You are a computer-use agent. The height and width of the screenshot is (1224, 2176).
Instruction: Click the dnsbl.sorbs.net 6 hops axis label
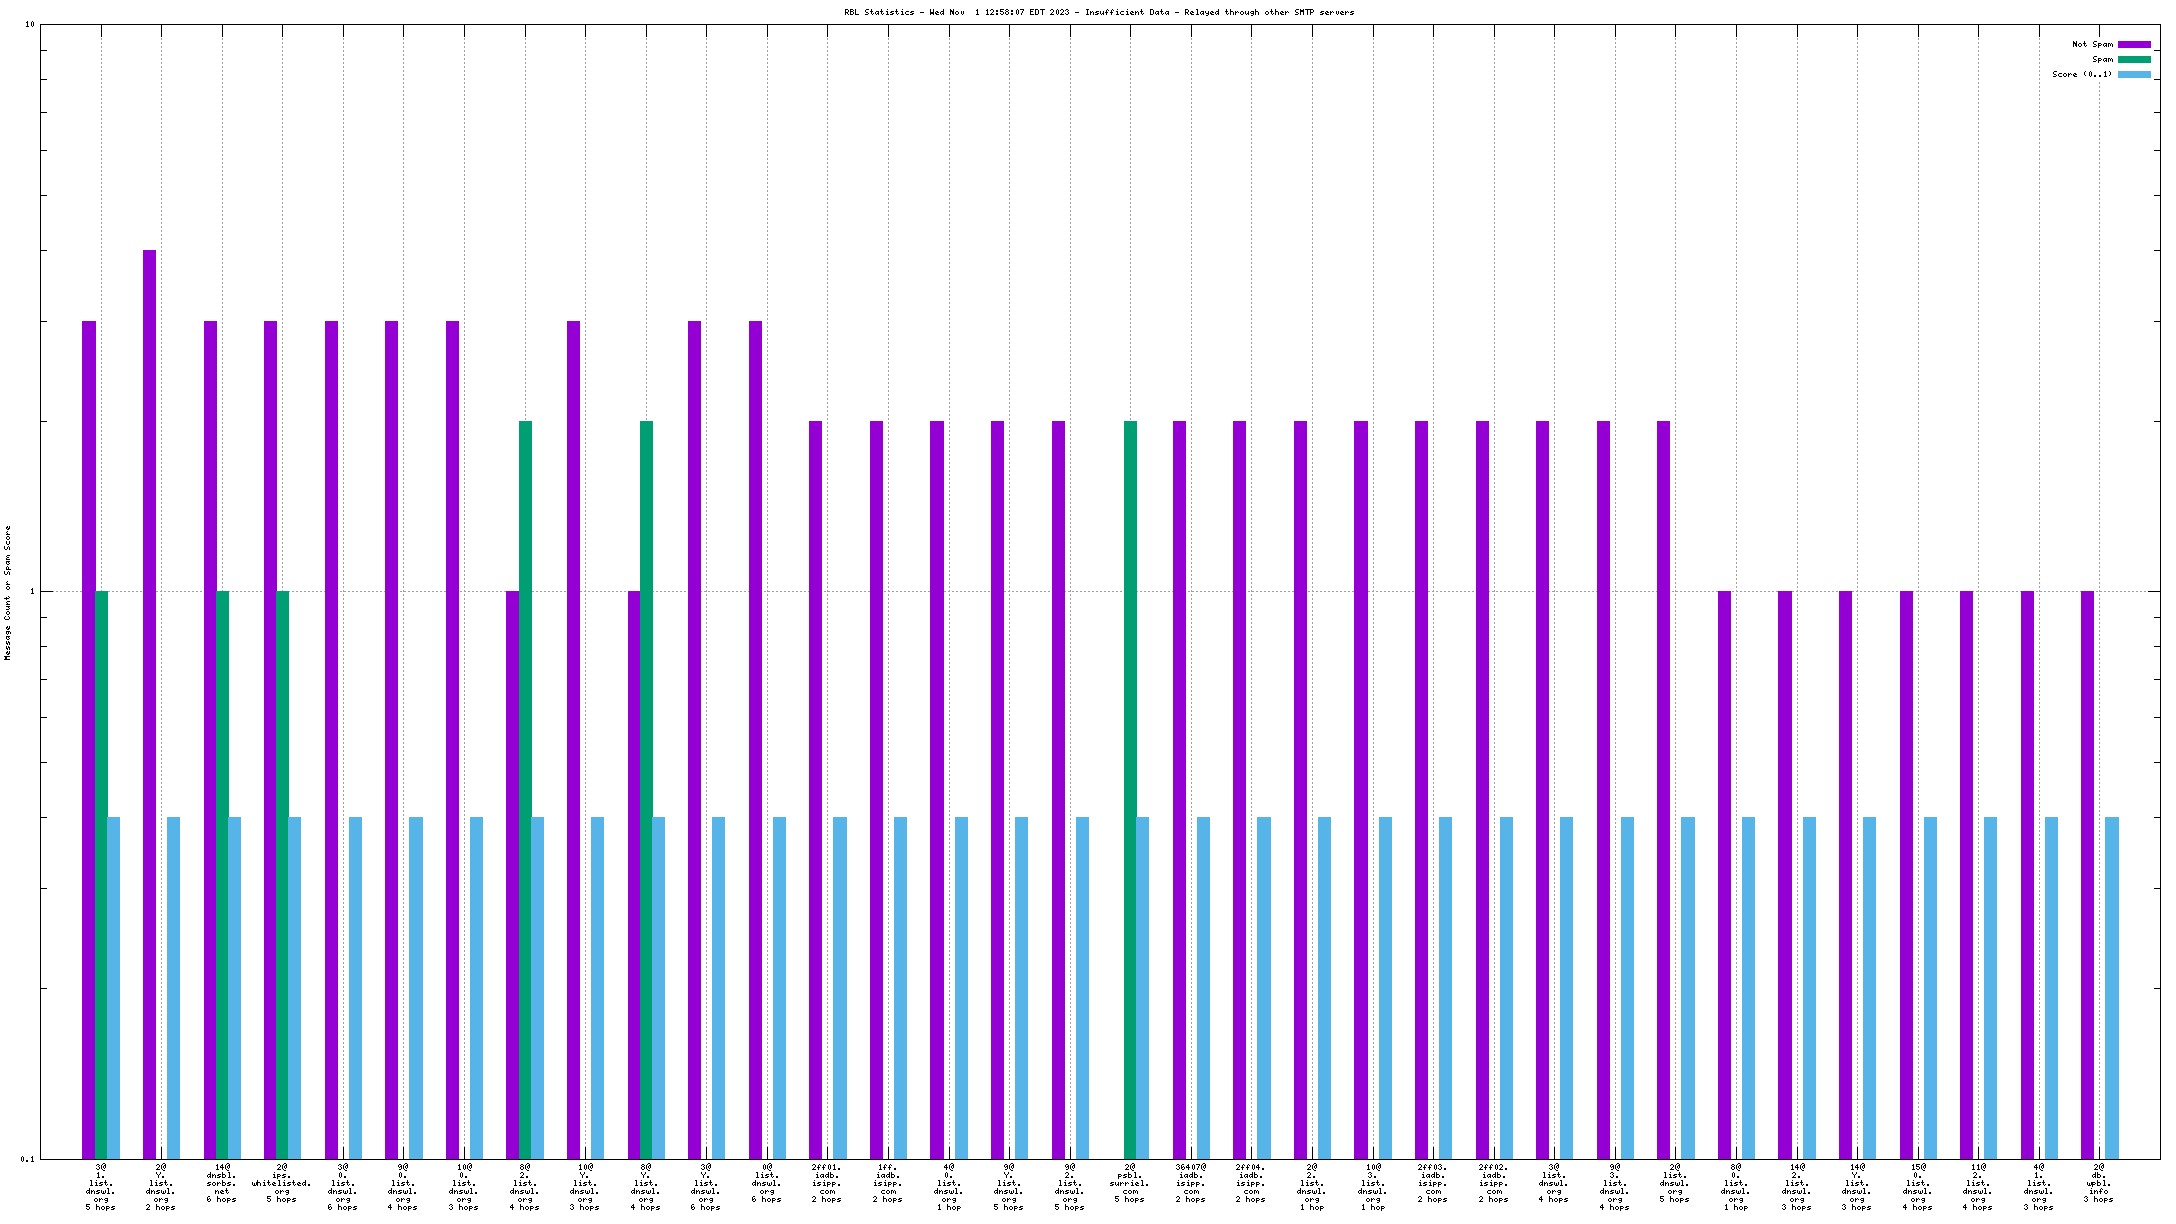pyautogui.click(x=222, y=1183)
